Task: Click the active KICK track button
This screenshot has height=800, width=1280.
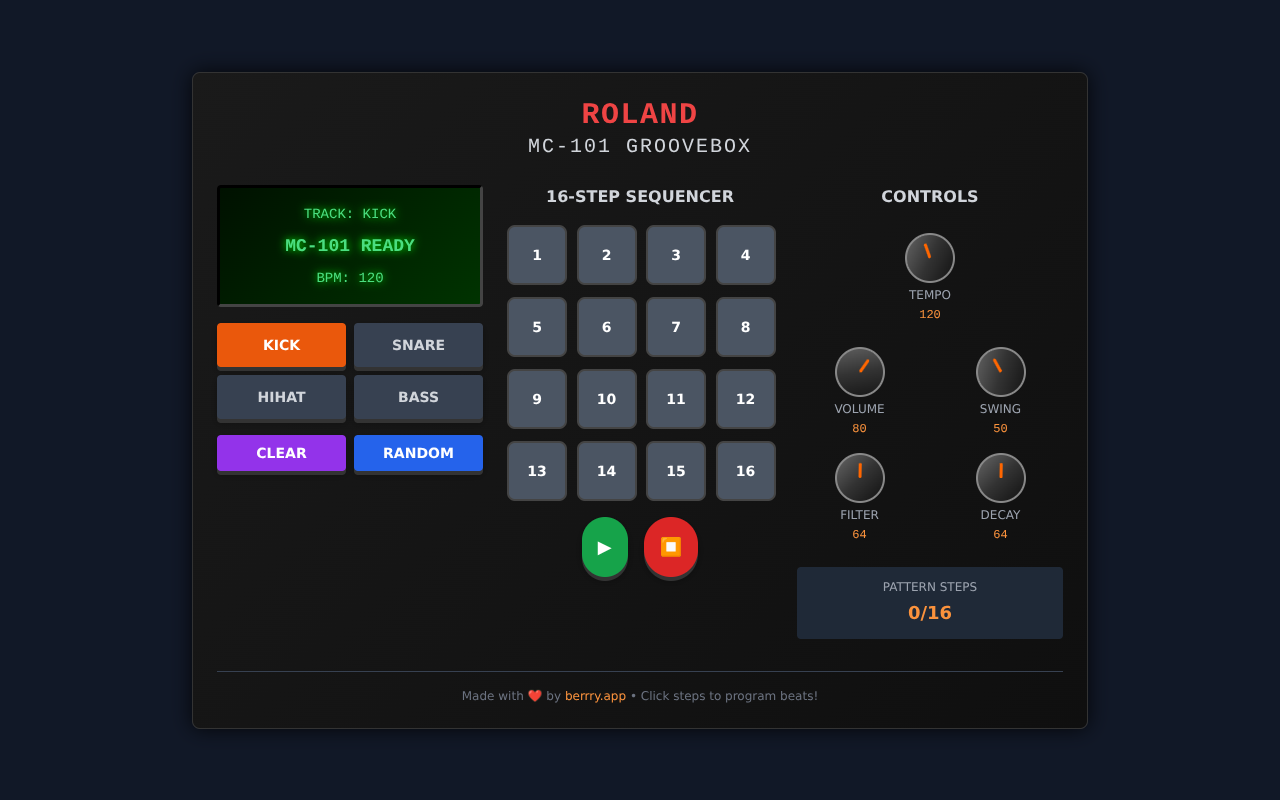Action: pos(281,345)
